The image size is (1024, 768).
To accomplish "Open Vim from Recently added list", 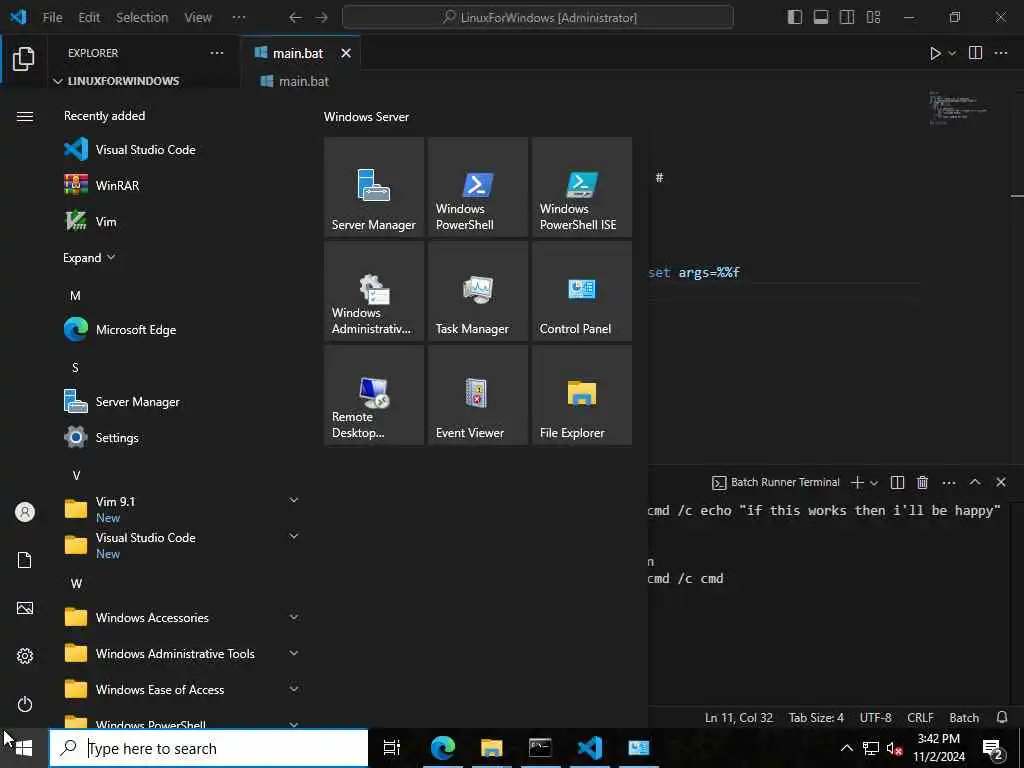I will tap(181, 221).
